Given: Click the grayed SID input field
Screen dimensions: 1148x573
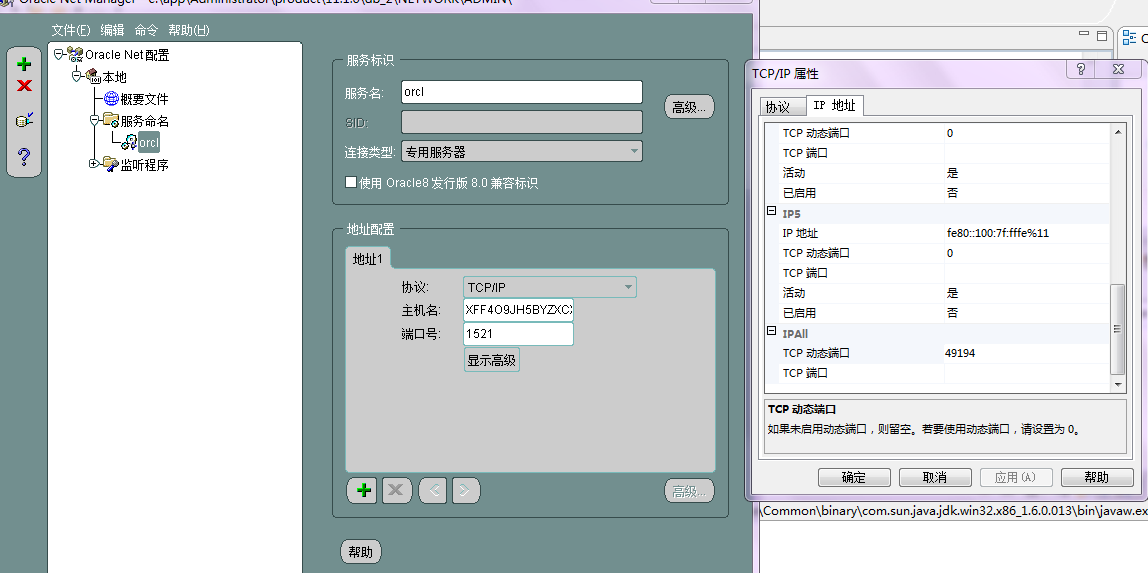Looking at the screenshot, I should pyautogui.click(x=522, y=121).
